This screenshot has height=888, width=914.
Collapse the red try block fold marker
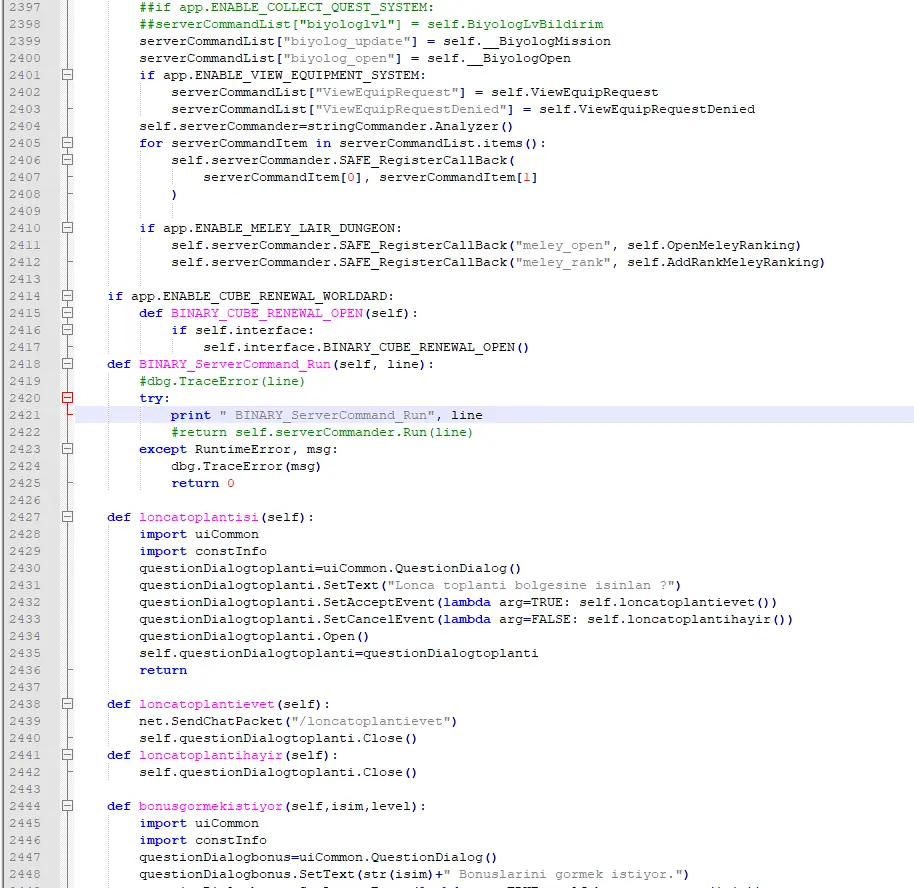coord(68,398)
